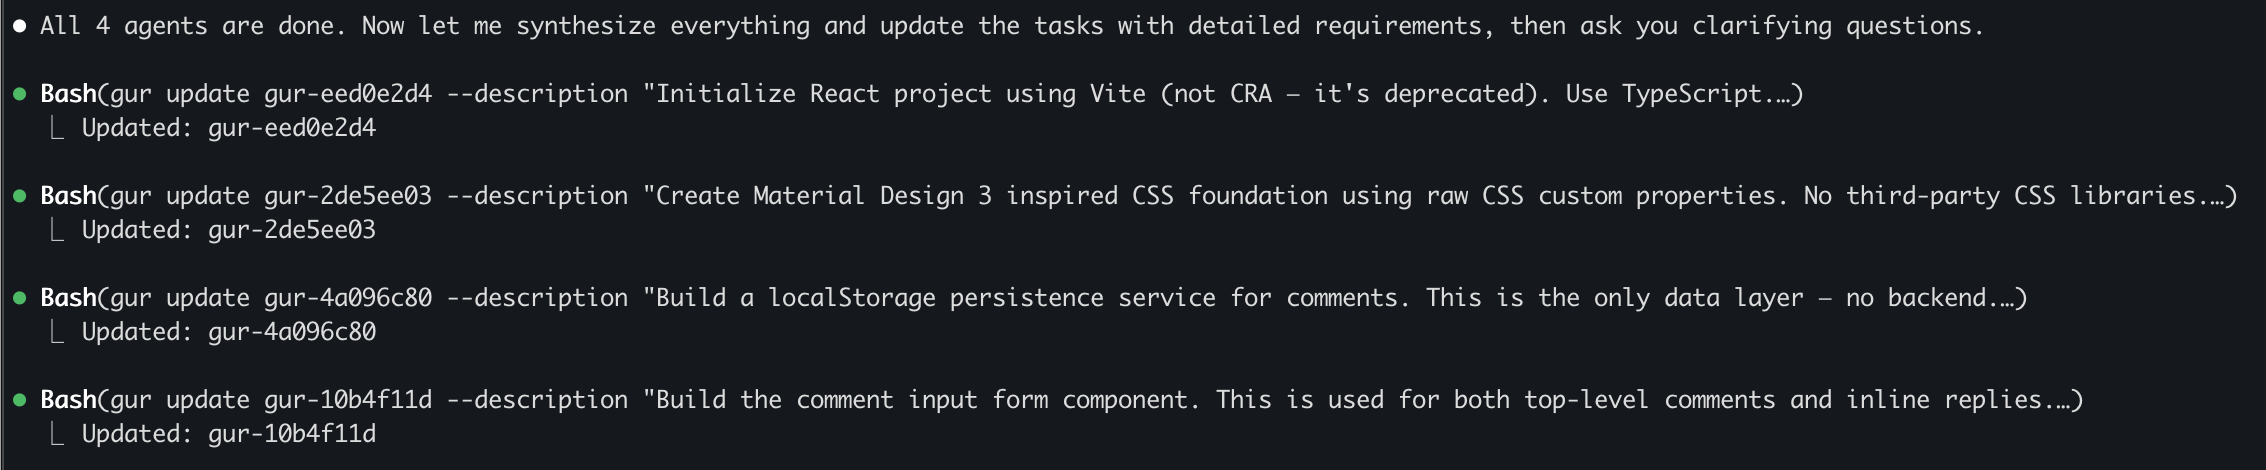Expand the truncated "Initialize React project" description ellipsis

click(1781, 95)
